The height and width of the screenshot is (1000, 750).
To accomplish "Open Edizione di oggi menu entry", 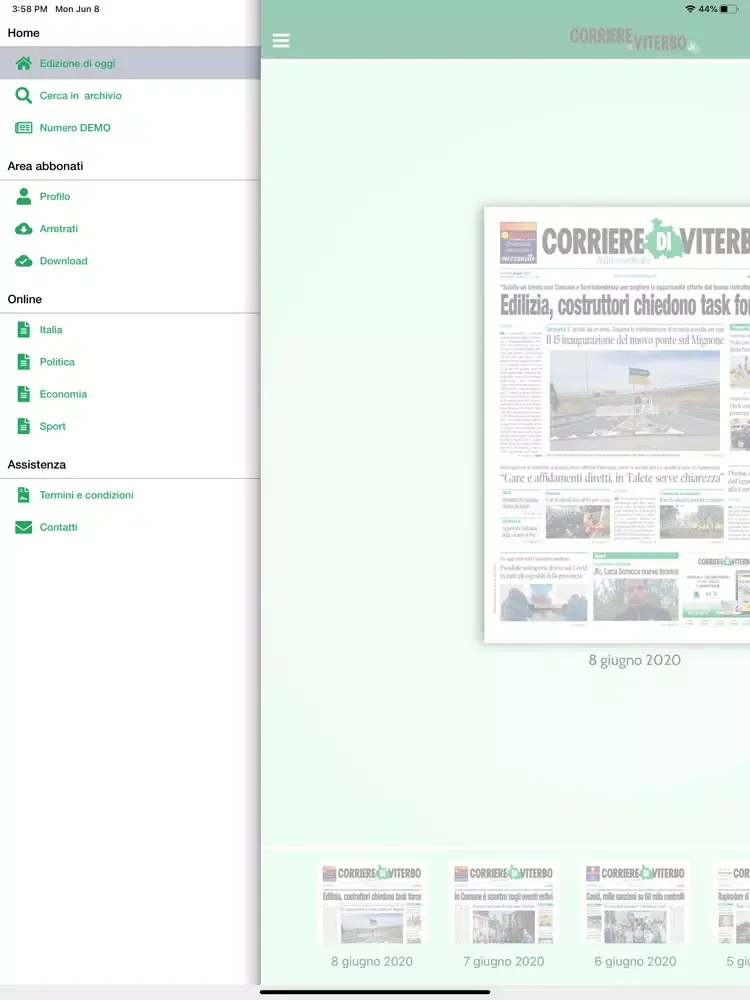I will [130, 63].
